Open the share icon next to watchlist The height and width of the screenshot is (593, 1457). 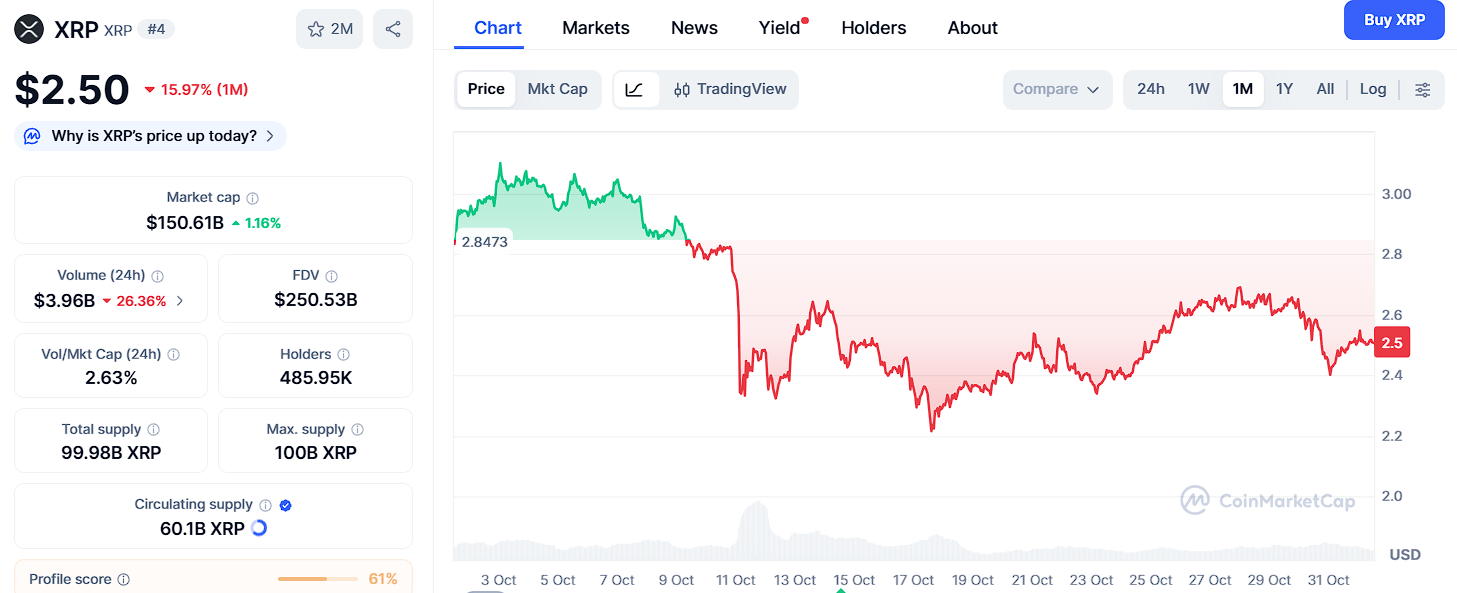394,29
